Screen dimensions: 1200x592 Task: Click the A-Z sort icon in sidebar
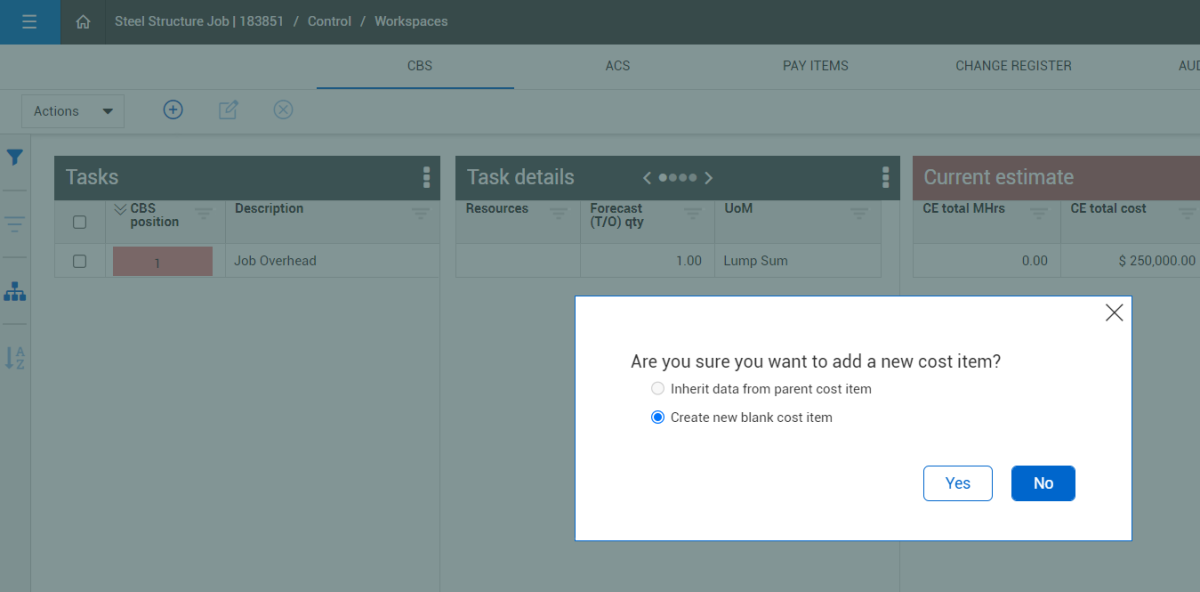tap(15, 358)
